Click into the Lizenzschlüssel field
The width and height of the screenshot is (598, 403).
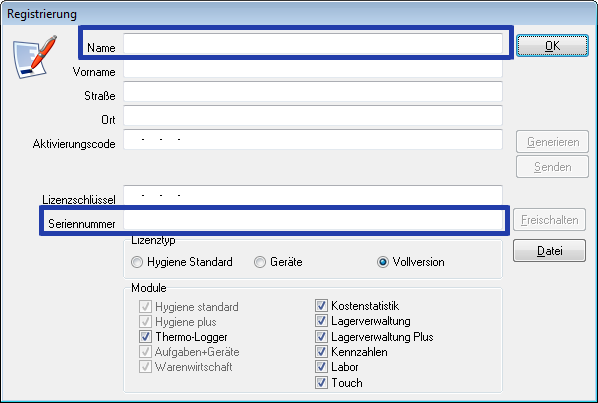(313, 195)
